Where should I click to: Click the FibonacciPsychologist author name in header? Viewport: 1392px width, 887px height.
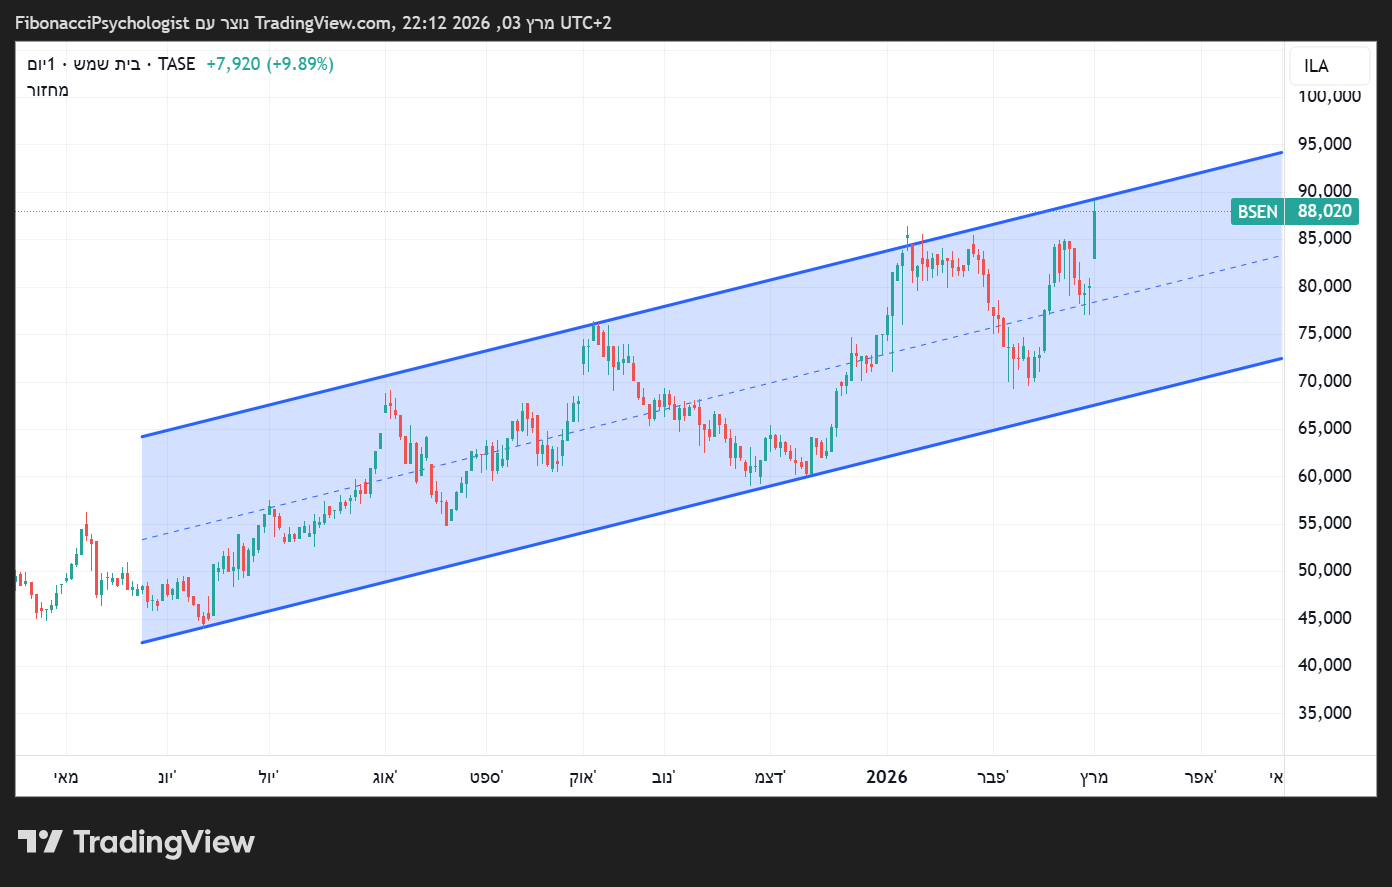(x=102, y=23)
